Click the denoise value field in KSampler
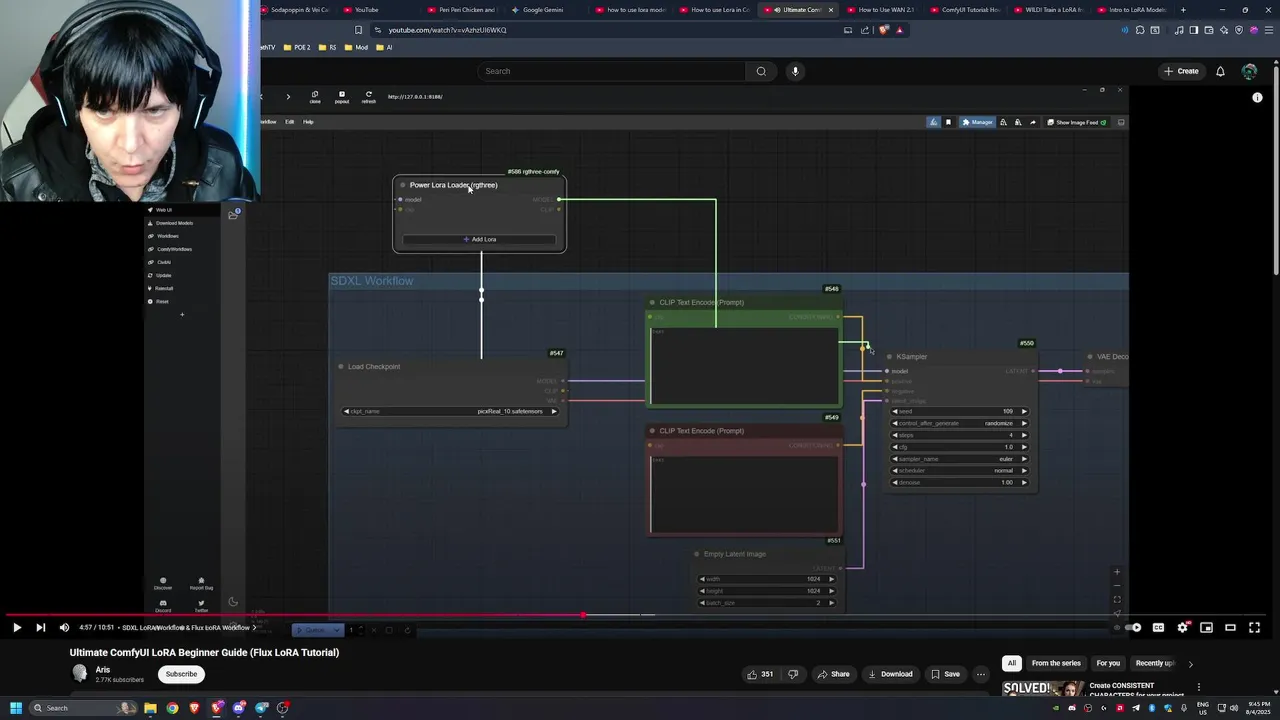Screen dimensions: 1280x720 coord(959,482)
